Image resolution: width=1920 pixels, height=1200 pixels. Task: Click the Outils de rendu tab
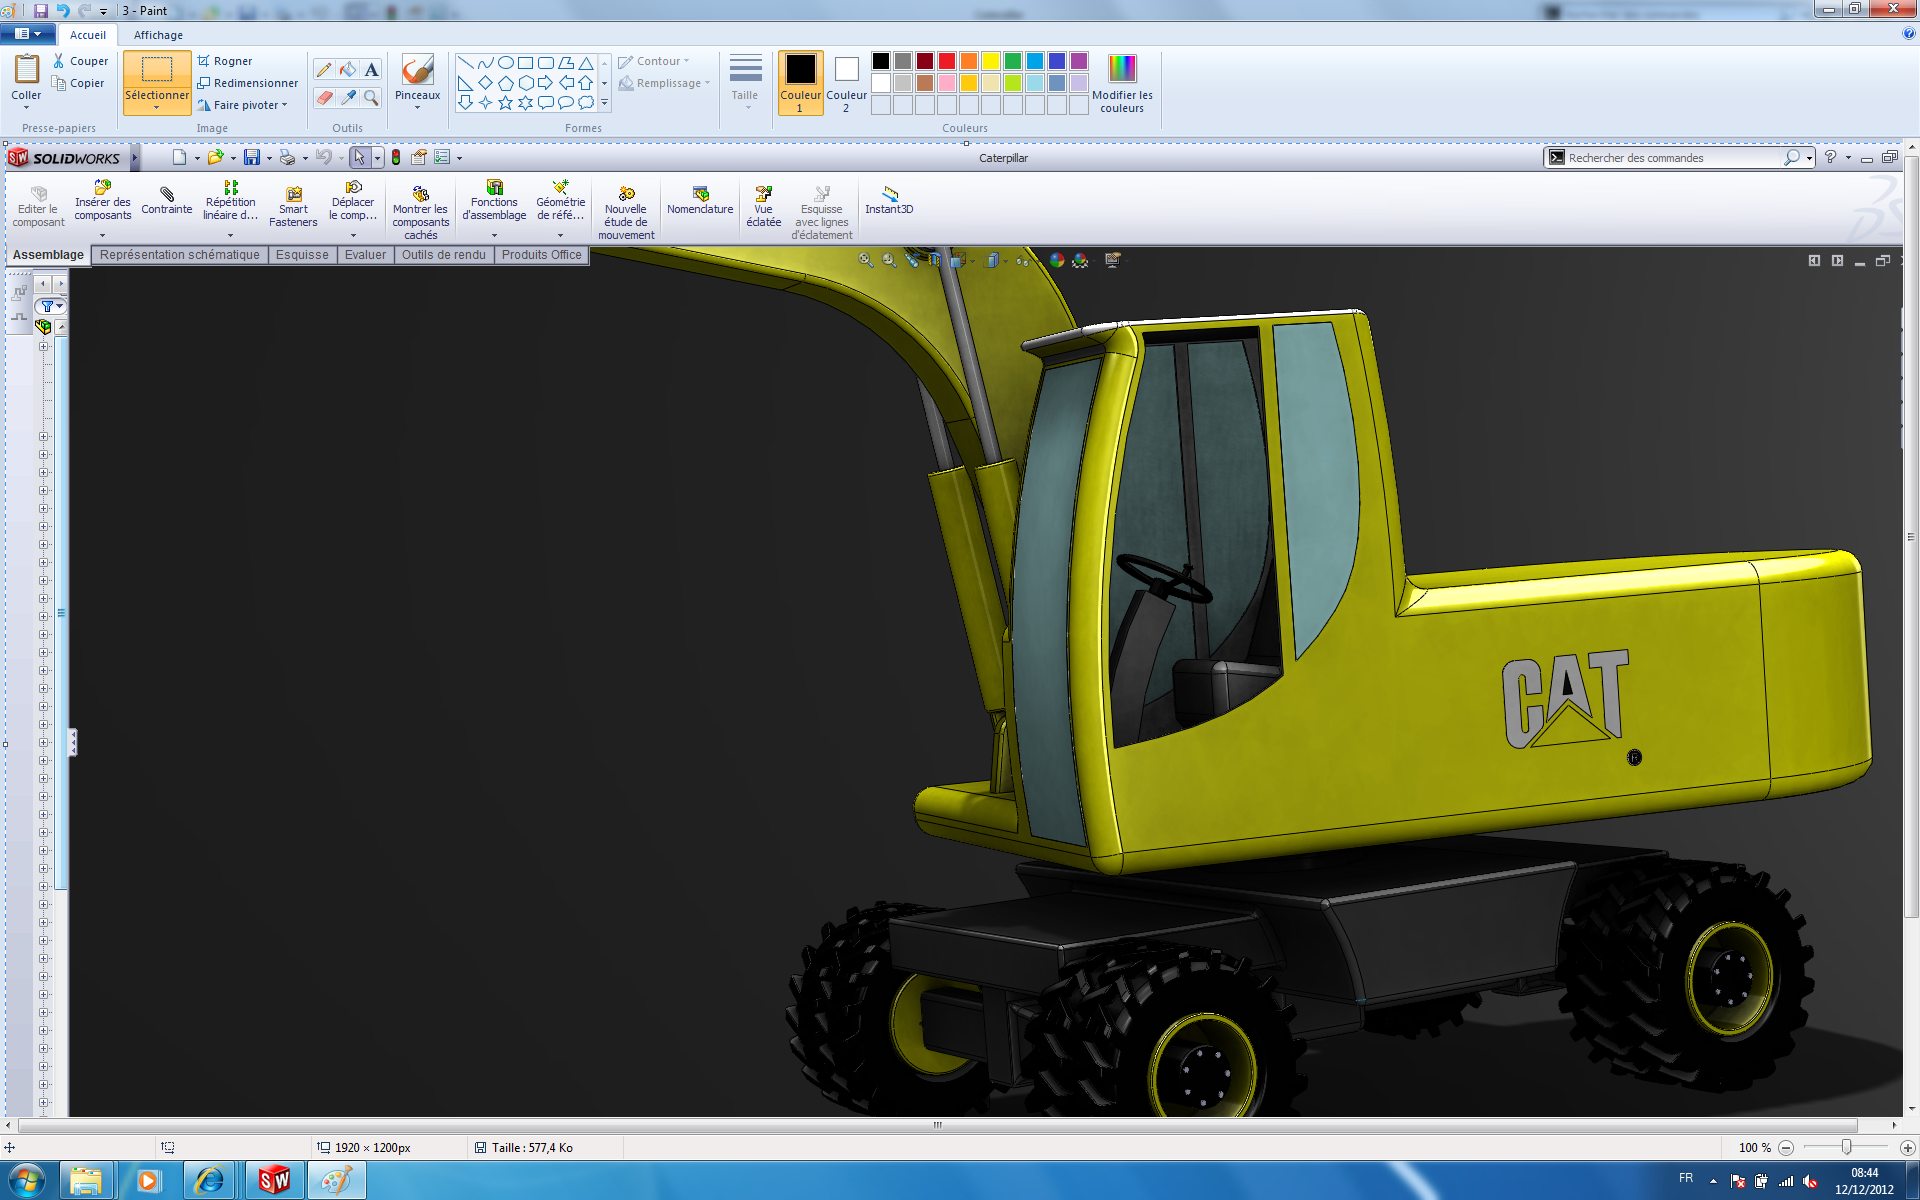click(x=444, y=255)
